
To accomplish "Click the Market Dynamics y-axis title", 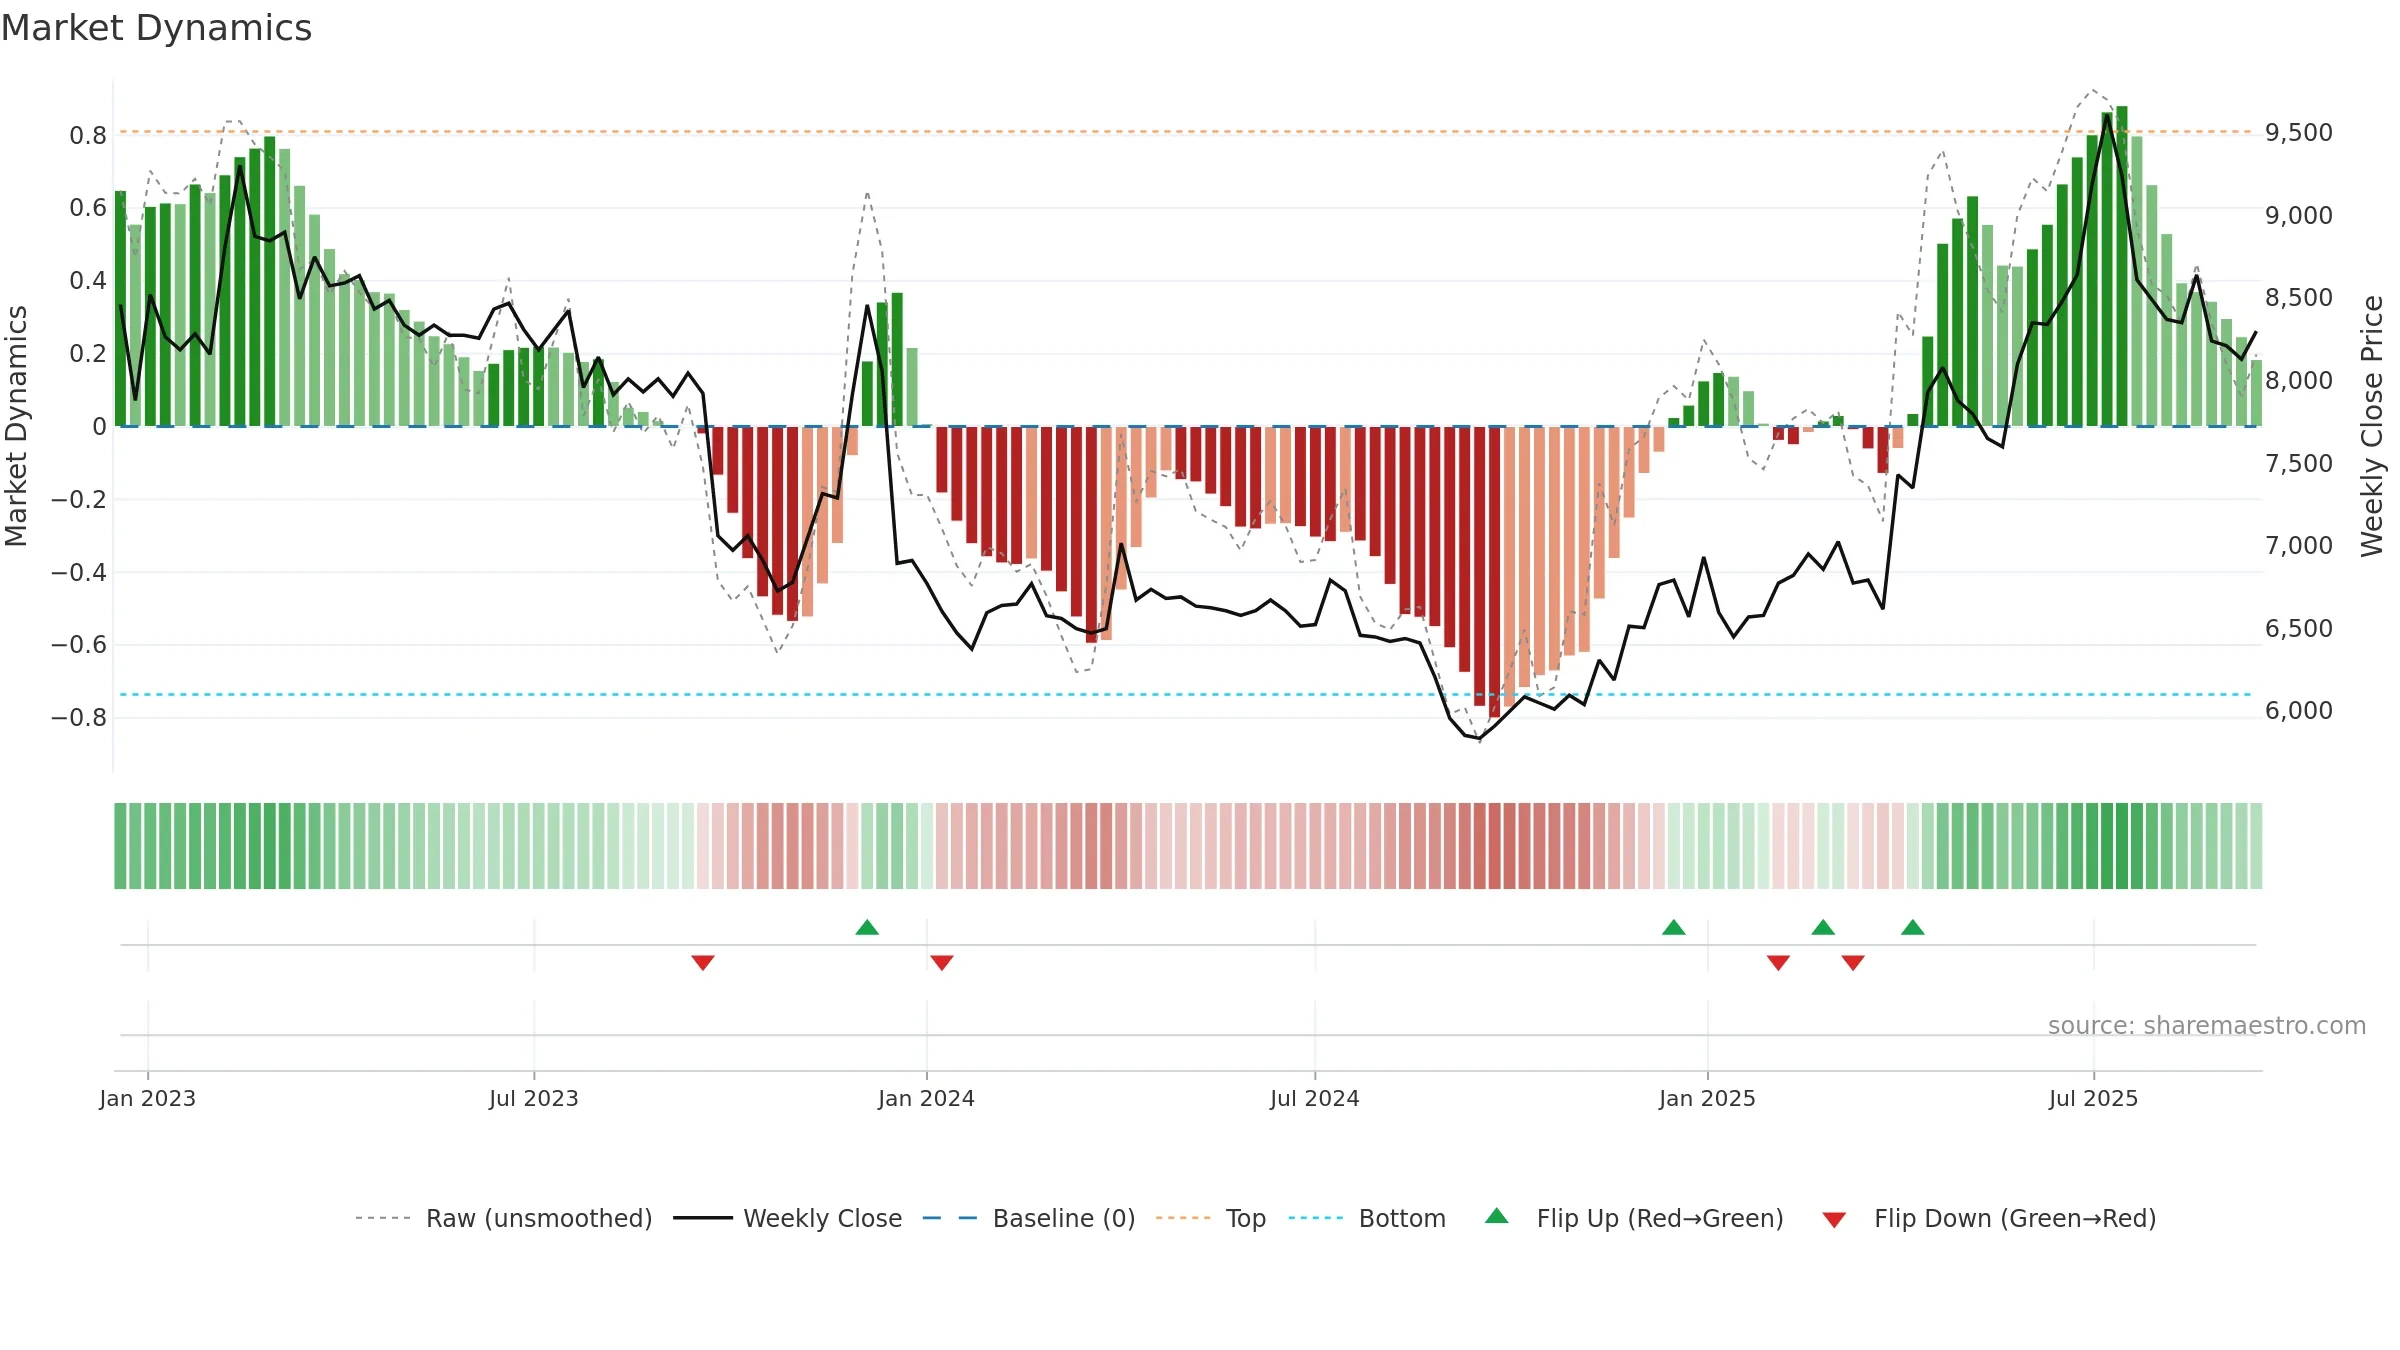I will 16,426.
